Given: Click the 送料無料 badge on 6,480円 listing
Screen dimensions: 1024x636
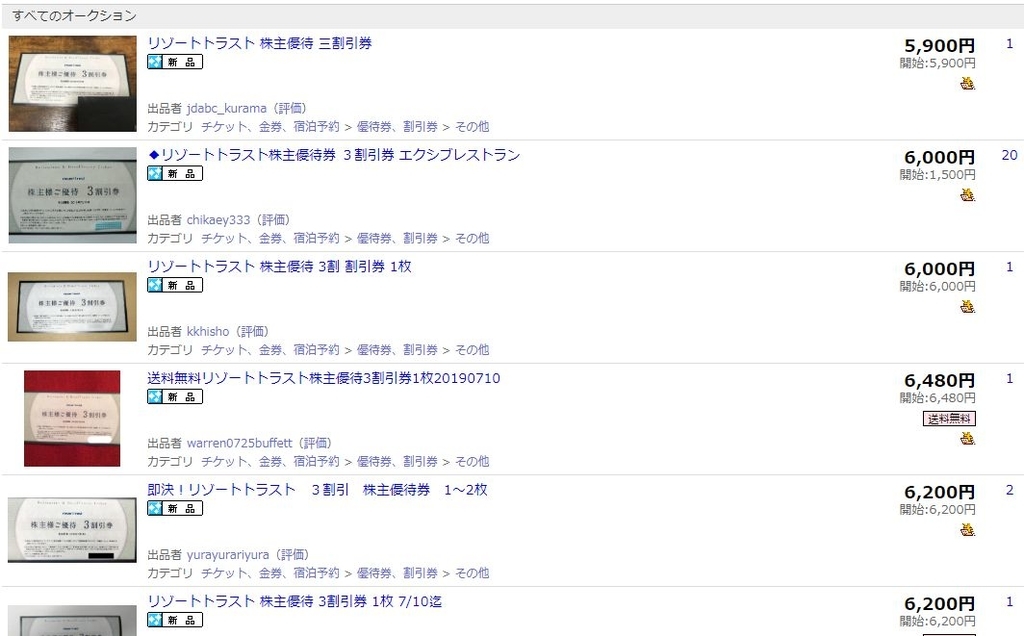Looking at the screenshot, I should point(949,419).
